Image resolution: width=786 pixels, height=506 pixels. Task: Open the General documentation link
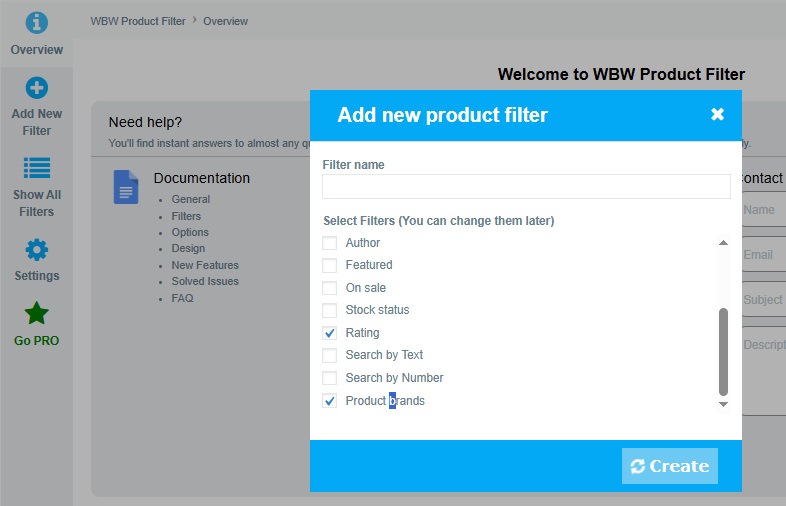click(190, 199)
